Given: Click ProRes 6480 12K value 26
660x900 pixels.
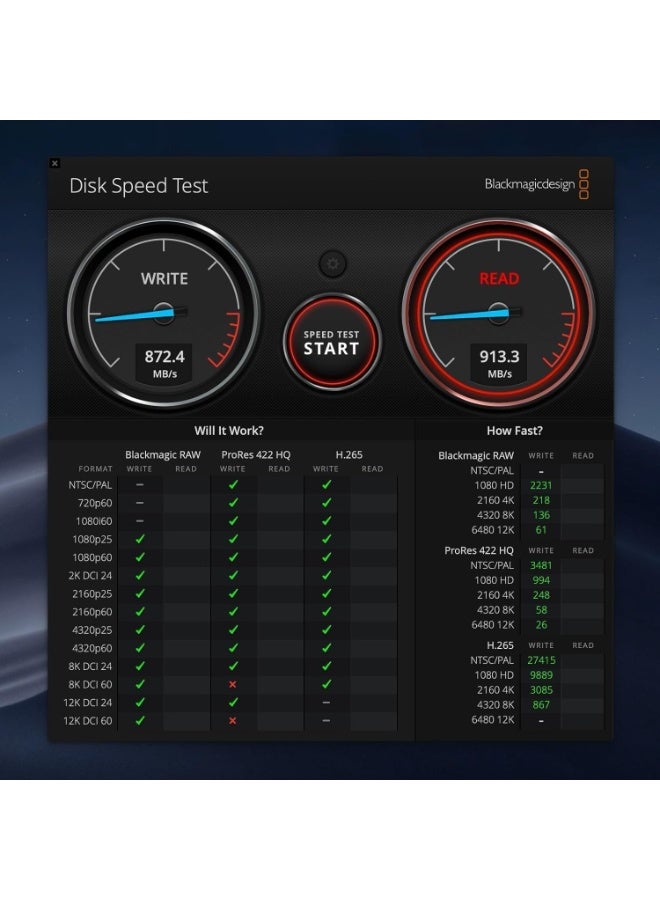Looking at the screenshot, I should [x=541, y=624].
